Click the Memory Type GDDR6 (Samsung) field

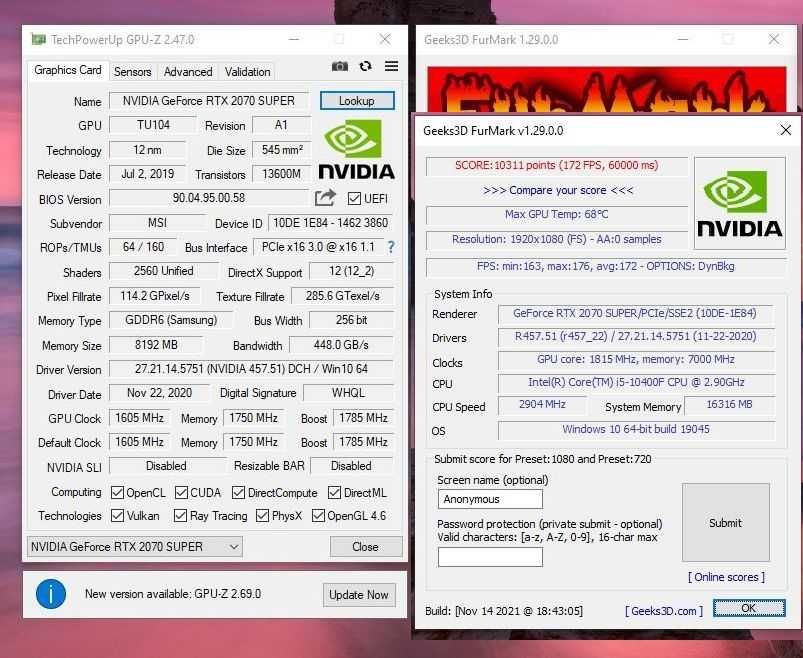(171, 320)
